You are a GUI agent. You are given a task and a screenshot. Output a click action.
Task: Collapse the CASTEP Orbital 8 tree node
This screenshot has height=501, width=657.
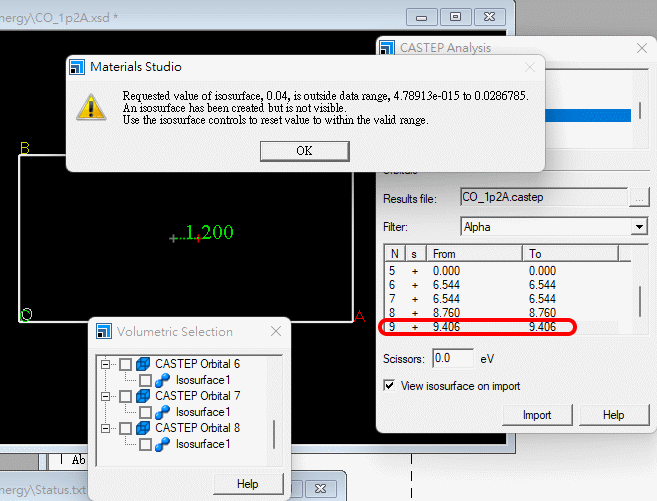pos(105,428)
